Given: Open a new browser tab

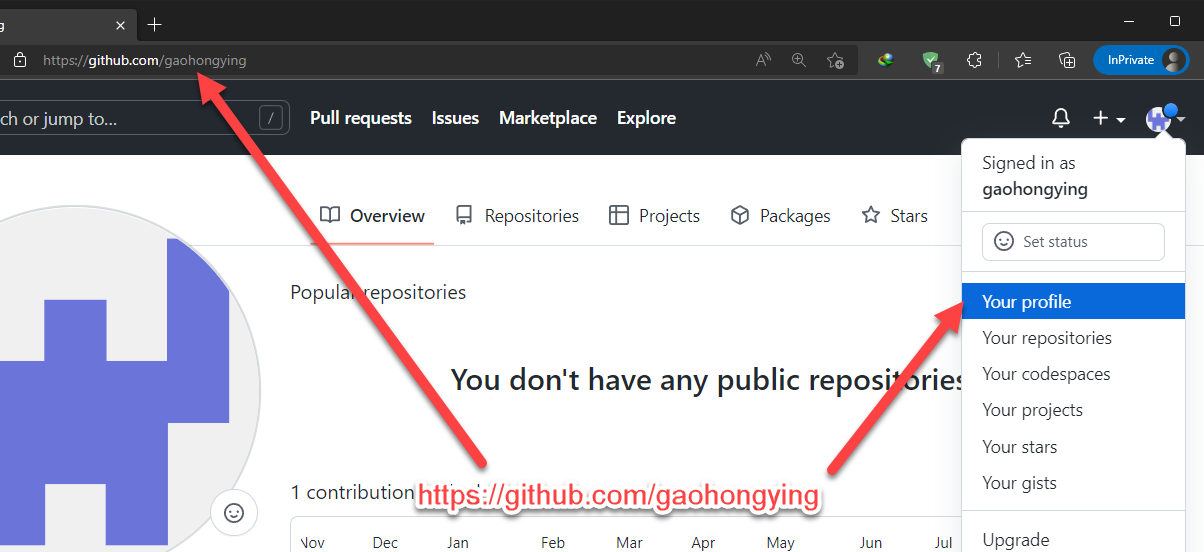Looking at the screenshot, I should pos(154,24).
